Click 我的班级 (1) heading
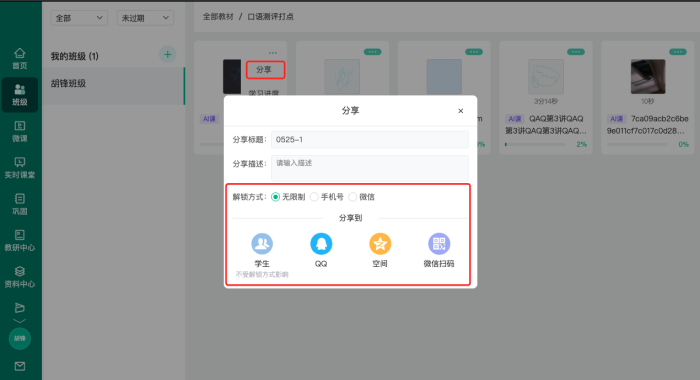Viewport: 700px width, 380px height. (x=75, y=56)
